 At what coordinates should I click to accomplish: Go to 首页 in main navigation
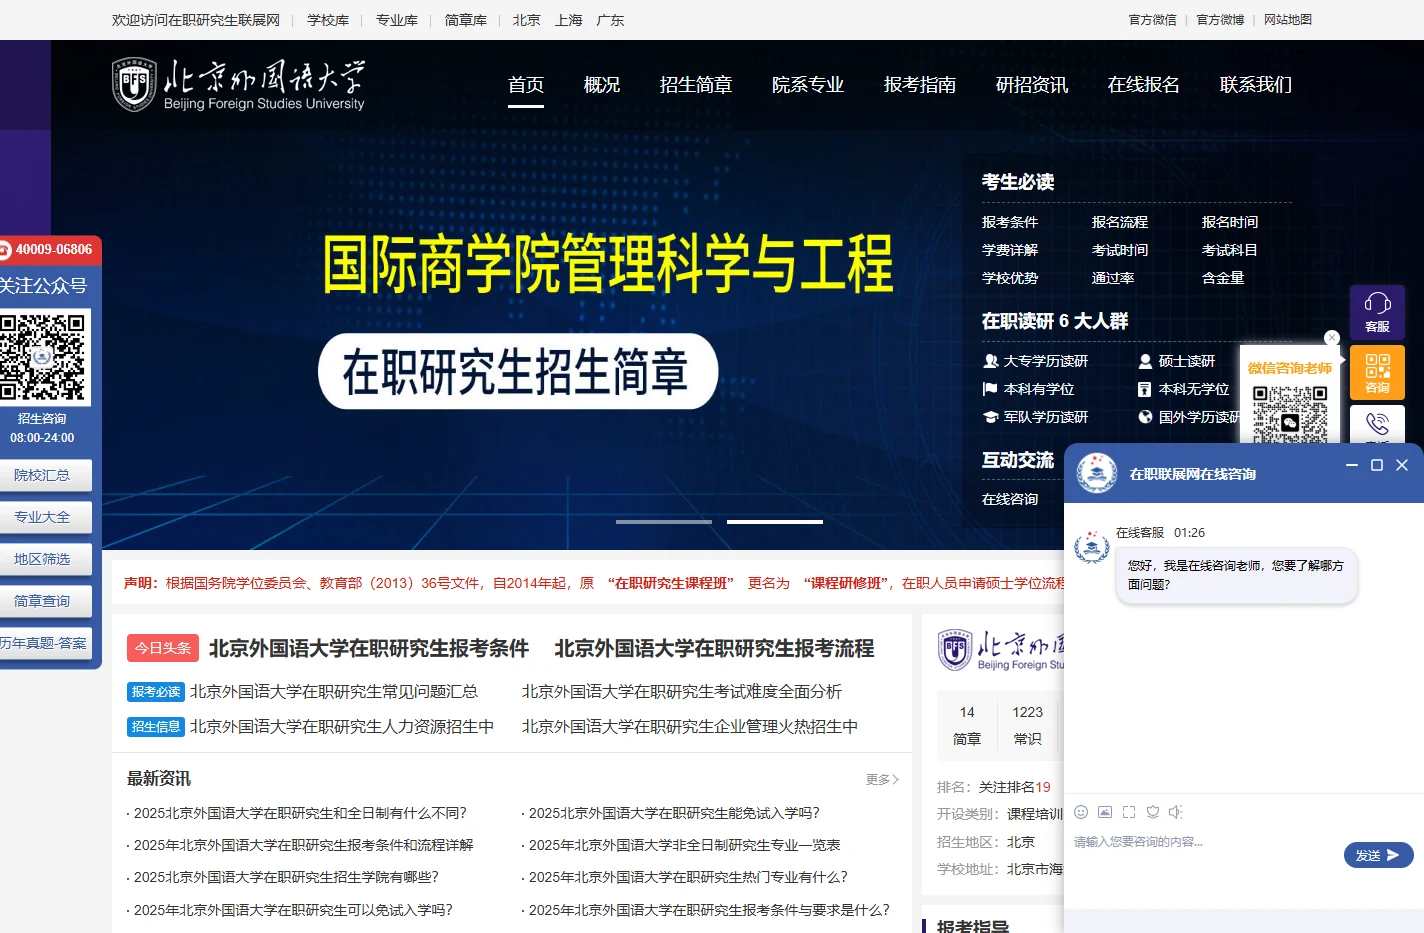click(x=526, y=85)
